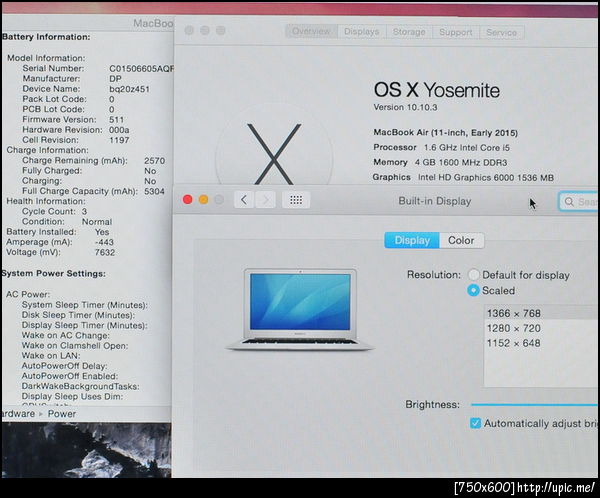600x498 pixels.
Task: Click the Processor 1.6 GHz Intel Core i5 line
Action: [442, 147]
